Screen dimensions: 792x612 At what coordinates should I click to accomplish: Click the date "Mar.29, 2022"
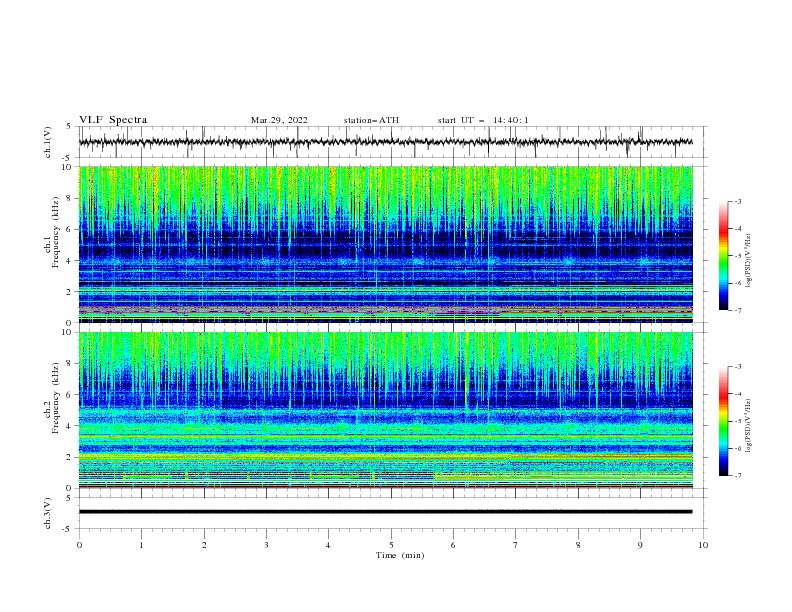(x=279, y=120)
